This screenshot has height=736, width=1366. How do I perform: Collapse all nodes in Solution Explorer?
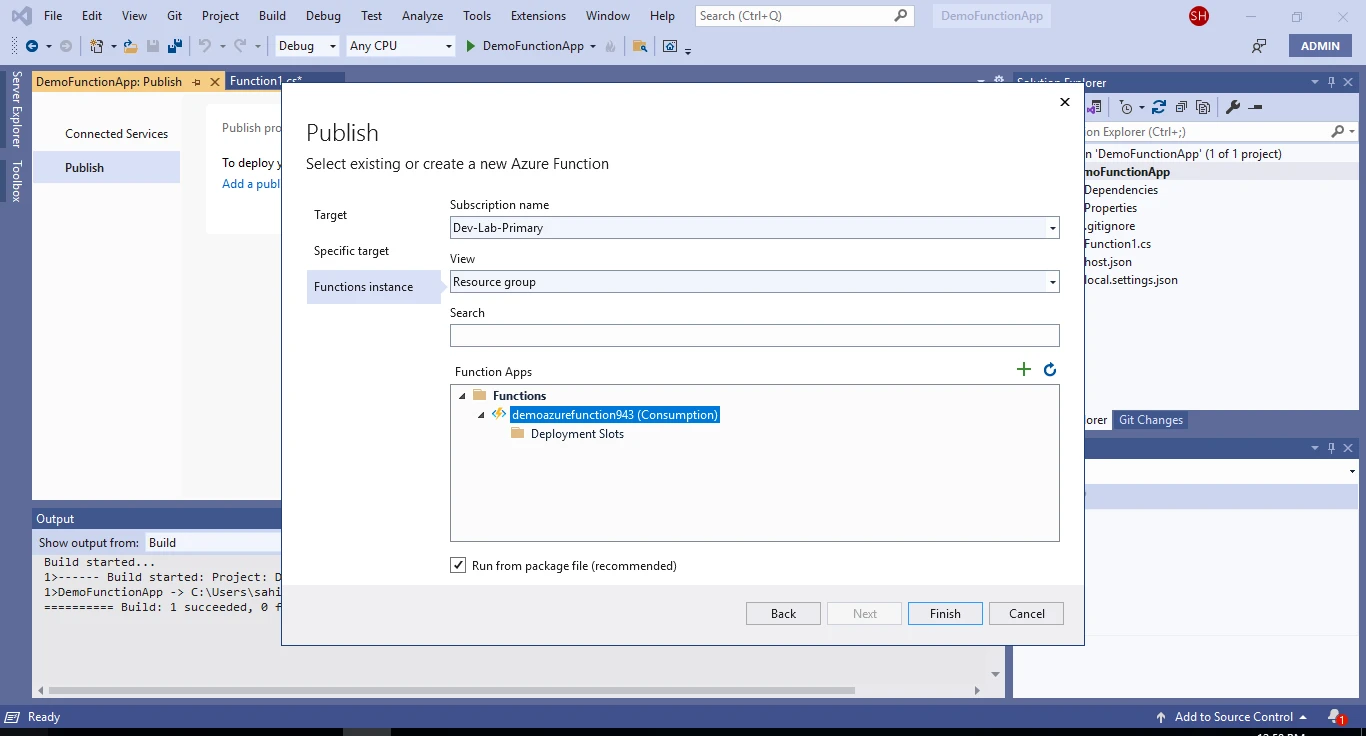point(1181,106)
